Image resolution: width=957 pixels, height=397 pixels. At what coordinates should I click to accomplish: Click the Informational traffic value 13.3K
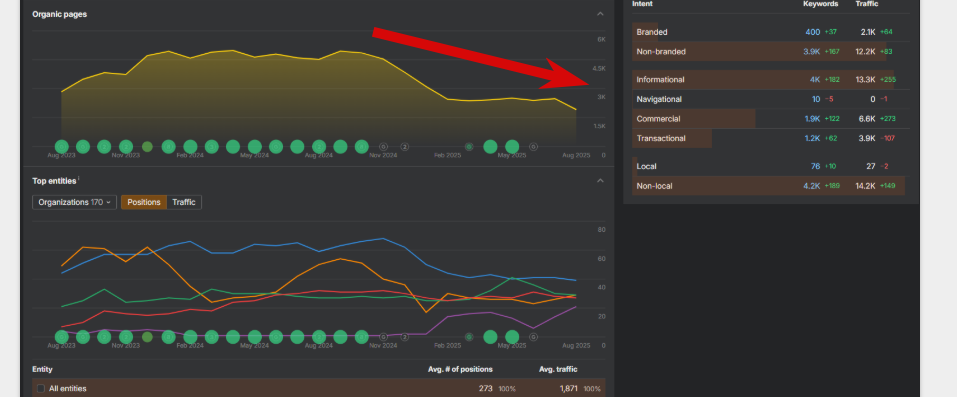[x=865, y=79]
